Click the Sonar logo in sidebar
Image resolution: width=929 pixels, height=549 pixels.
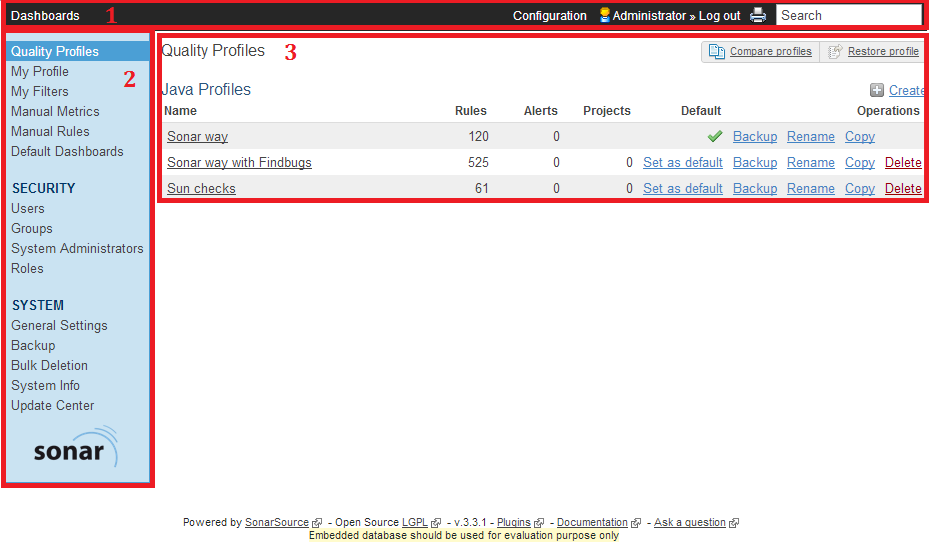point(76,447)
